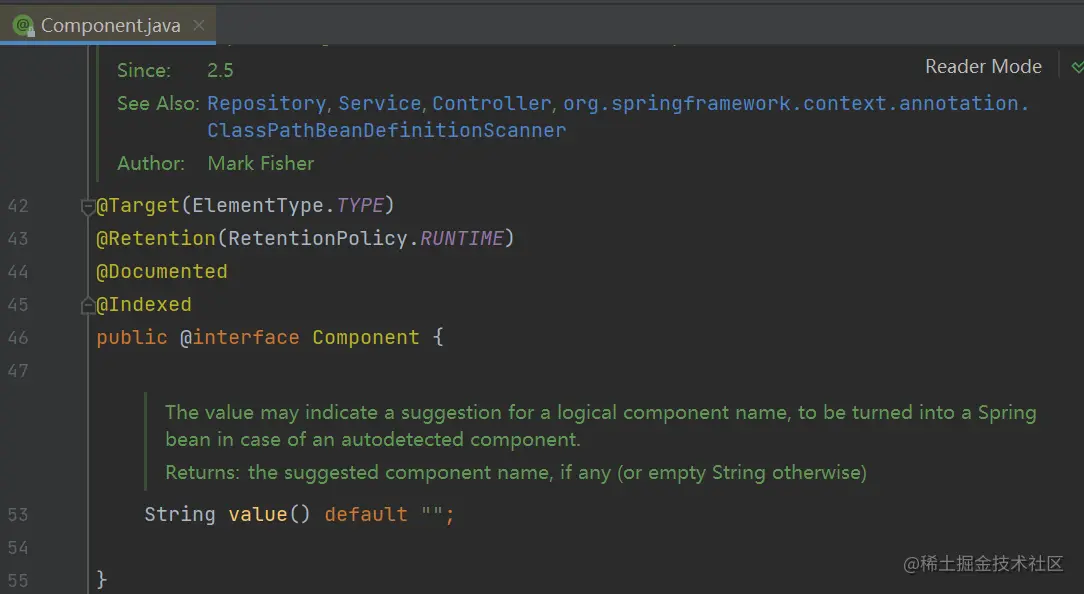
Task: Click line number 53 in the gutter
Action: 18,515
